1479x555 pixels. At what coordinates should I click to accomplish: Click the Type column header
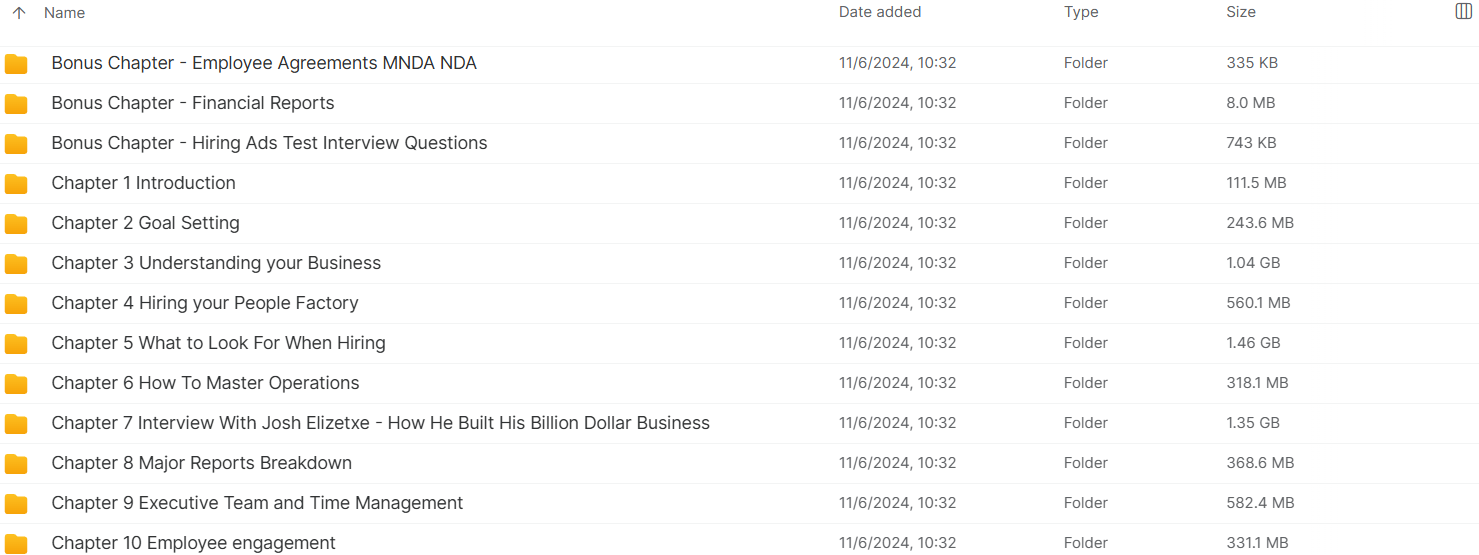[x=1081, y=12]
